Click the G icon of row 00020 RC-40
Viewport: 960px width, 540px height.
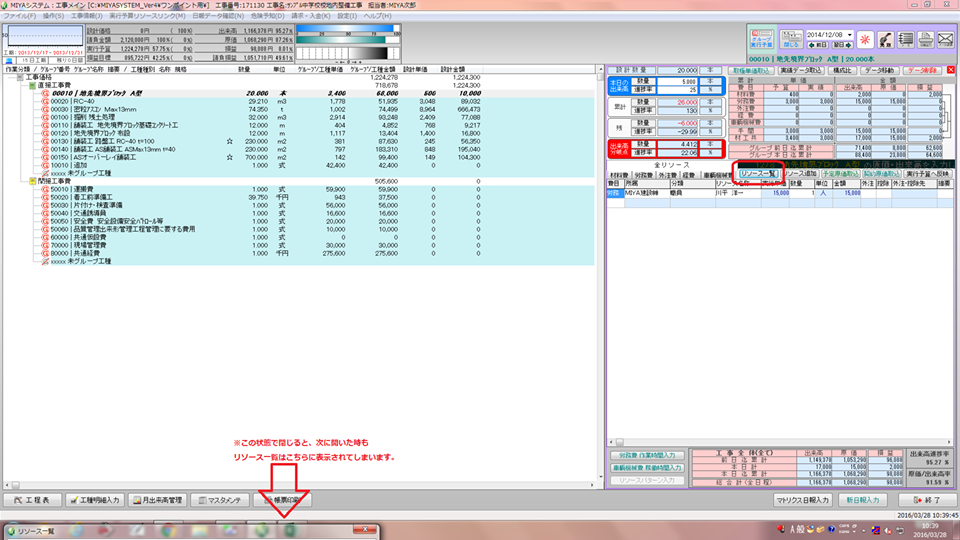point(45,102)
